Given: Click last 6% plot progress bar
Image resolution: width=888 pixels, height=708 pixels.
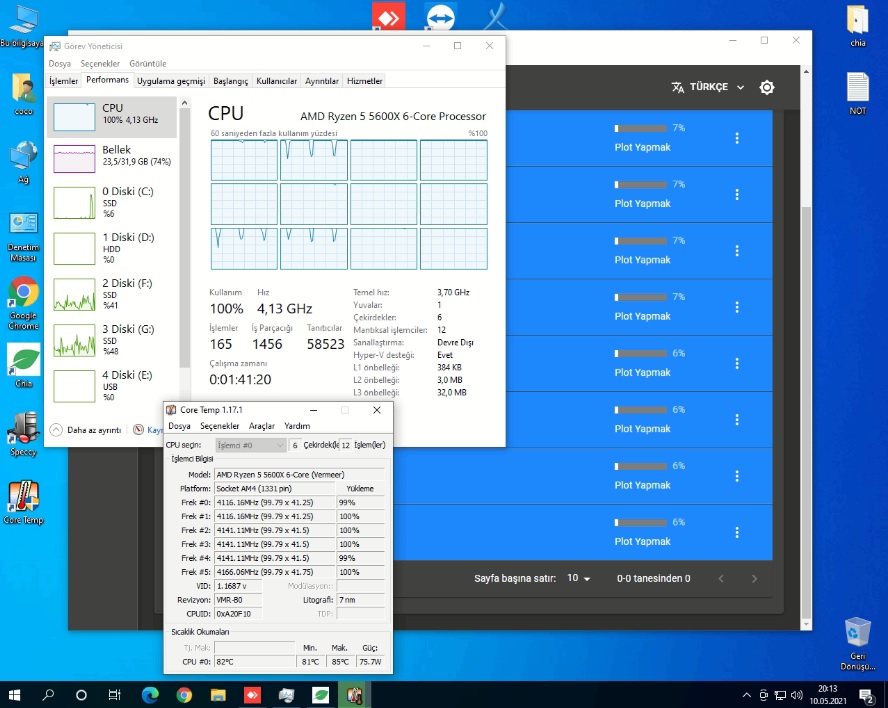Looking at the screenshot, I should point(641,522).
